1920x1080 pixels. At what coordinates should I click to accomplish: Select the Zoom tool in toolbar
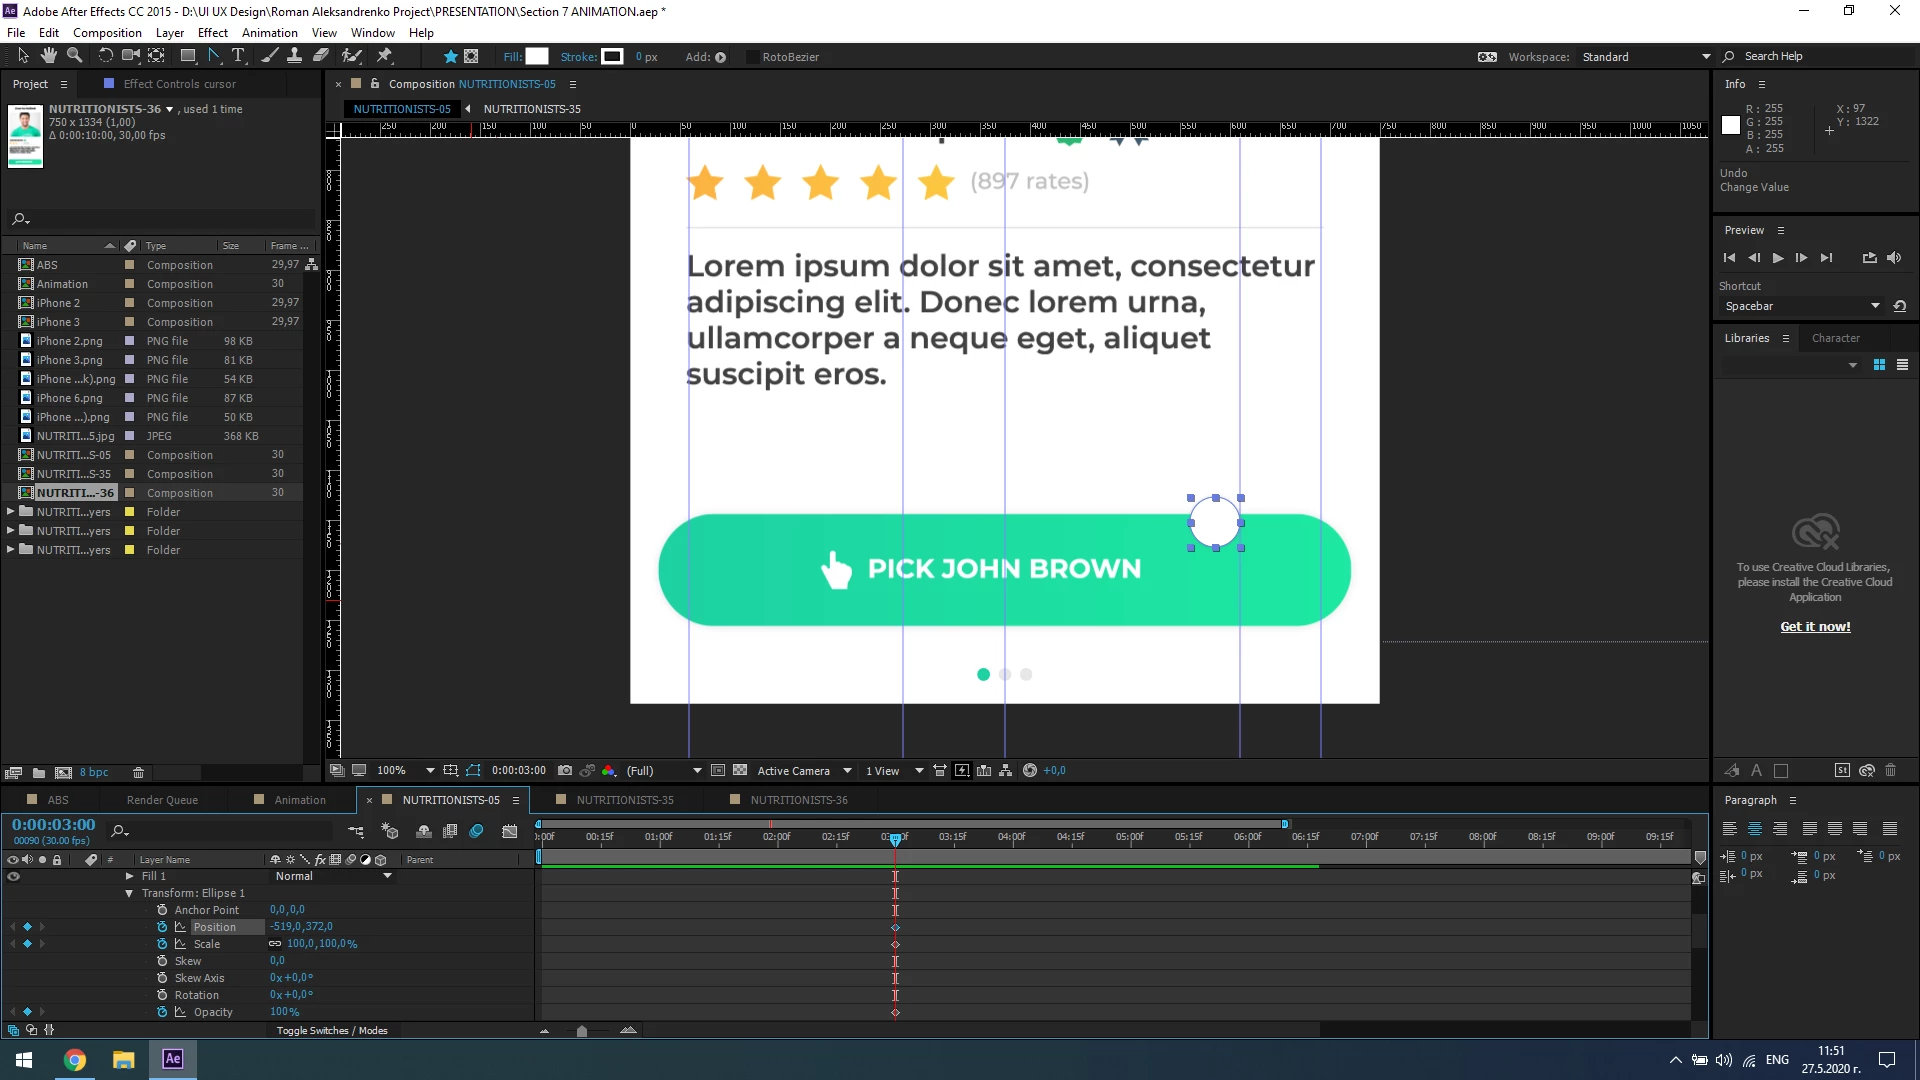[74, 56]
